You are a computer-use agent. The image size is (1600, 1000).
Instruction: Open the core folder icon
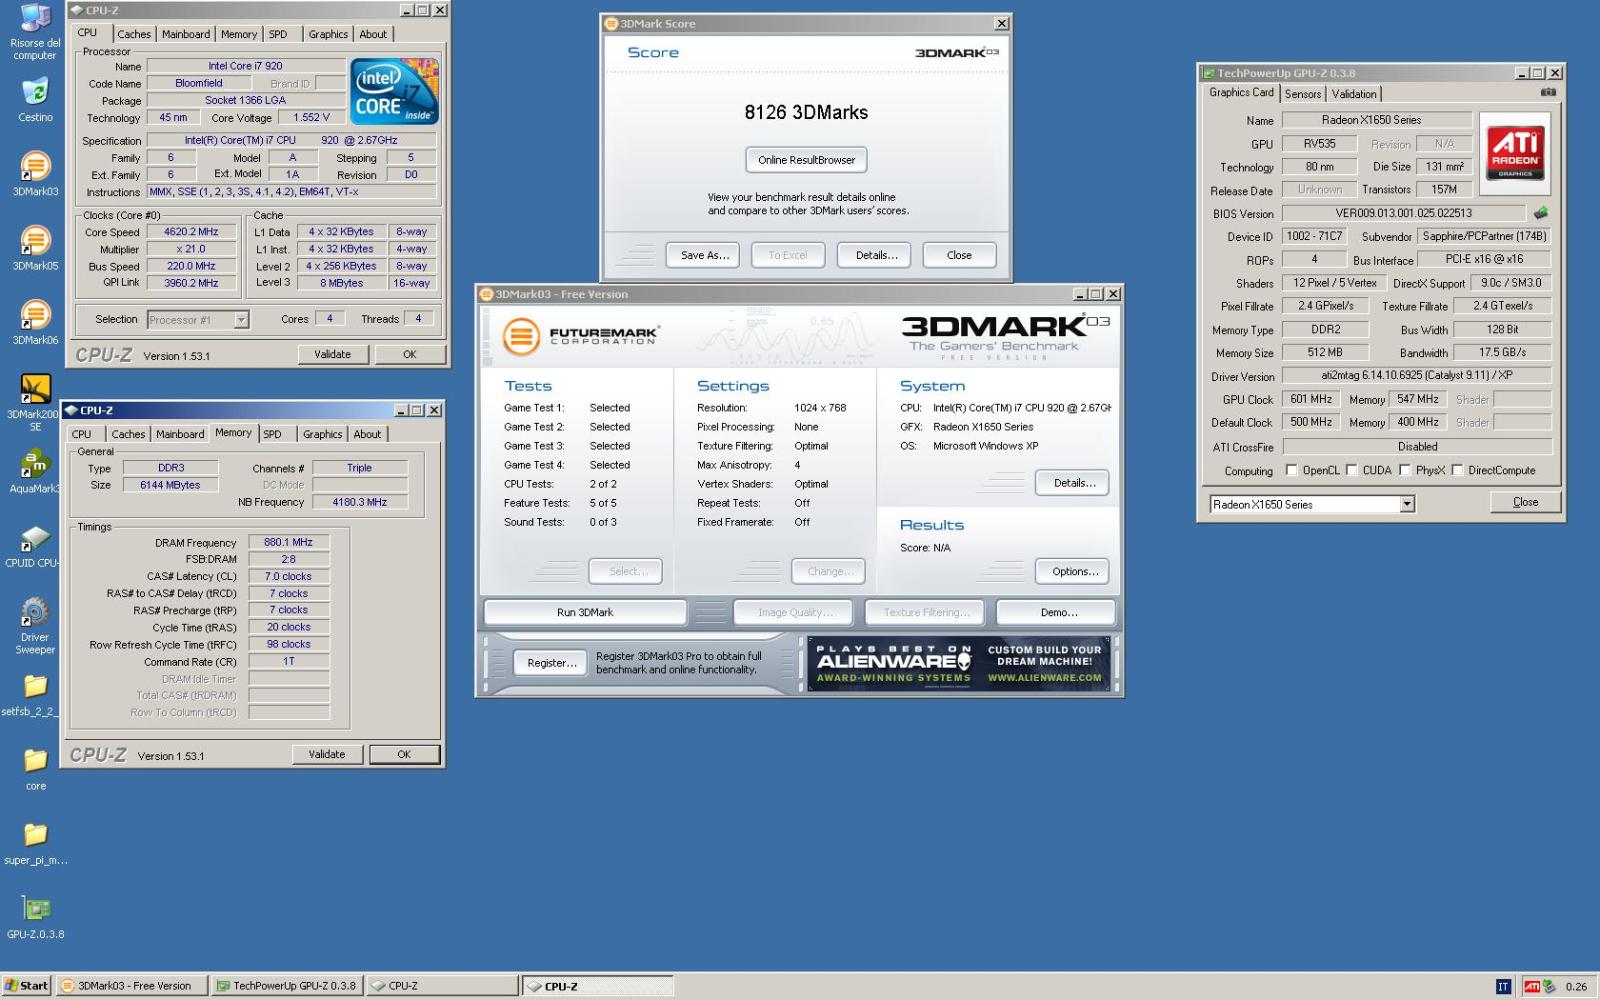35,769
